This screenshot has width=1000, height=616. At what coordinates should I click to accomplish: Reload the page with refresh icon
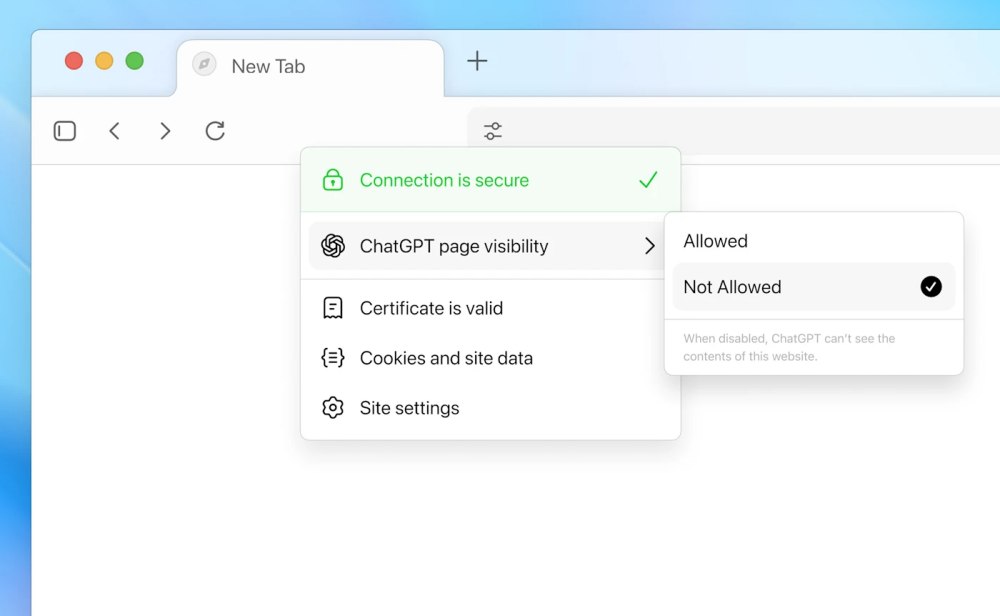click(x=215, y=131)
